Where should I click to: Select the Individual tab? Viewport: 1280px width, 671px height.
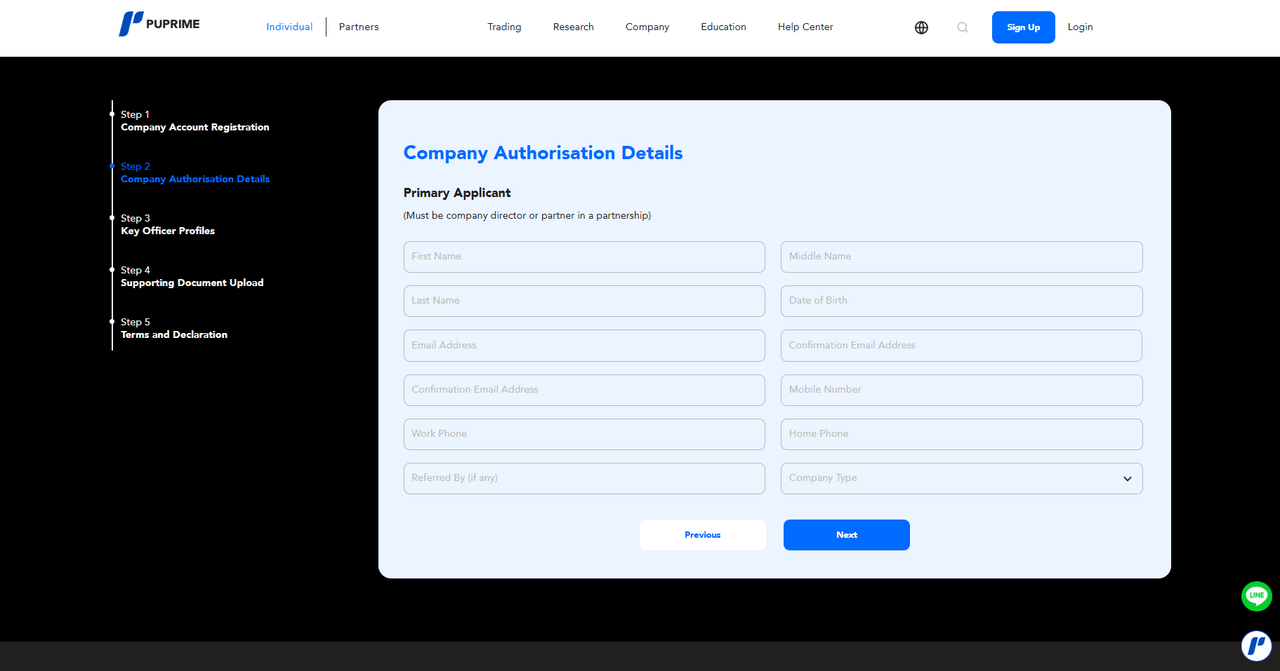(289, 27)
